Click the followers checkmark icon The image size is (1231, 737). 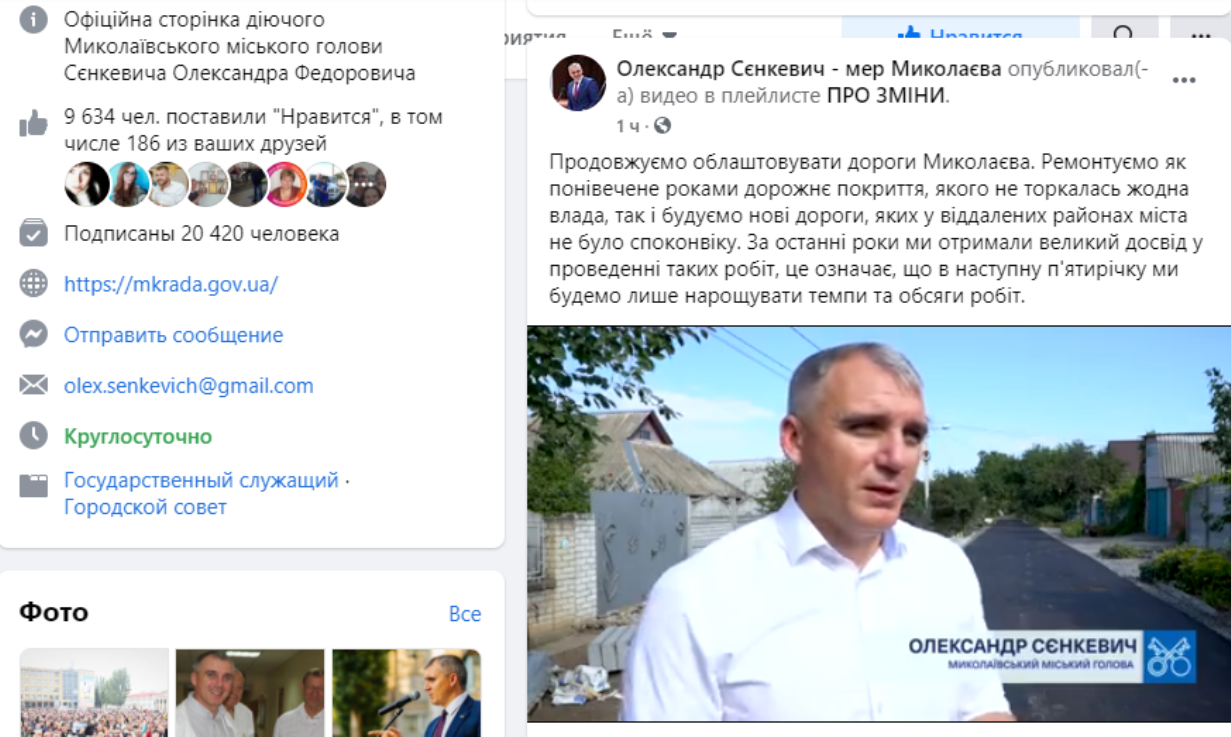pyautogui.click(x=34, y=233)
